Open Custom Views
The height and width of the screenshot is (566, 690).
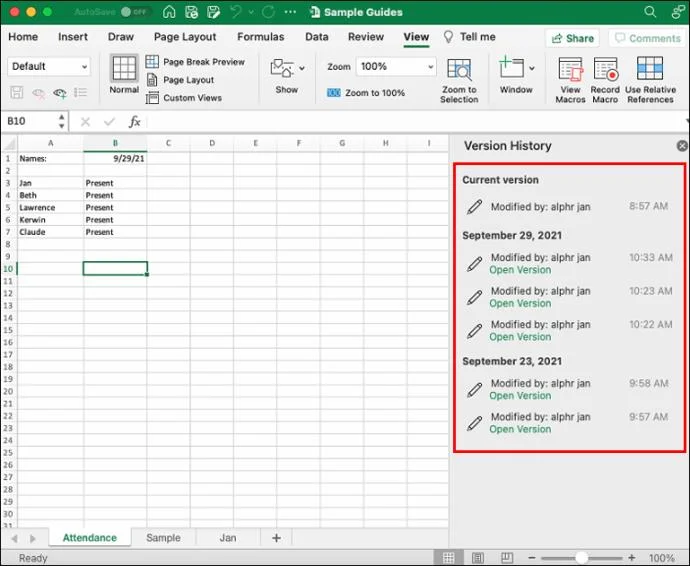[x=184, y=98]
